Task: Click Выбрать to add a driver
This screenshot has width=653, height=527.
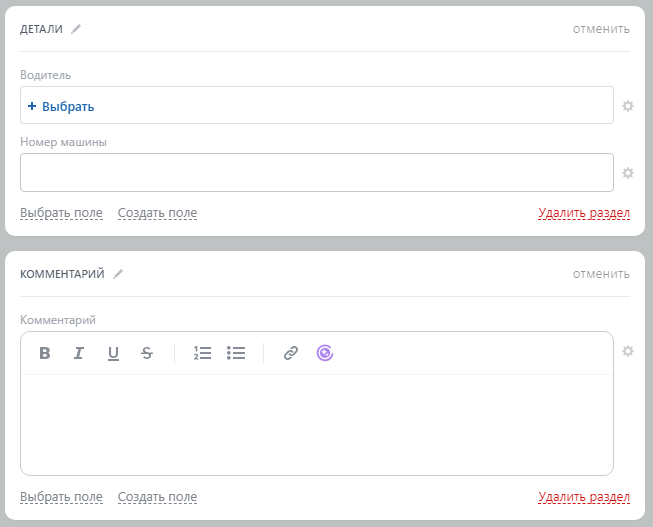Action: pos(61,106)
